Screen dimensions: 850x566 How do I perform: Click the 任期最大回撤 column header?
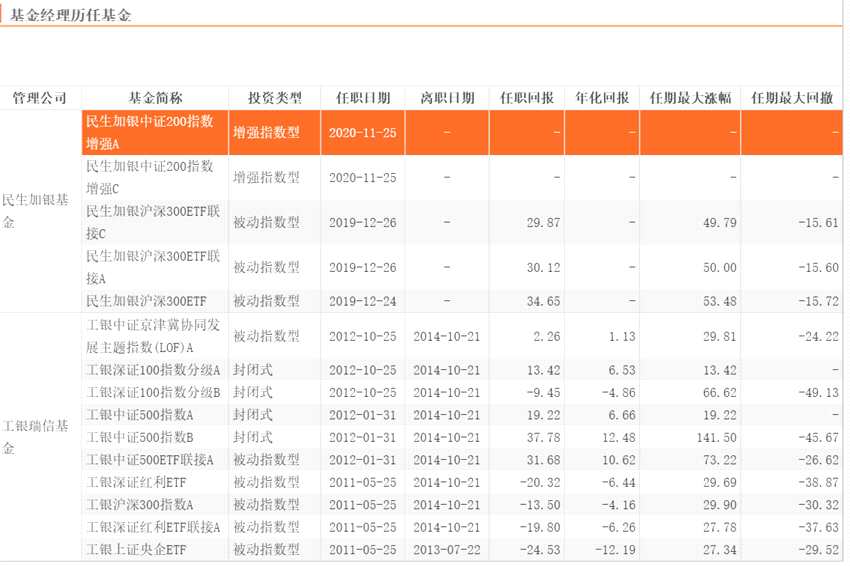(x=791, y=98)
